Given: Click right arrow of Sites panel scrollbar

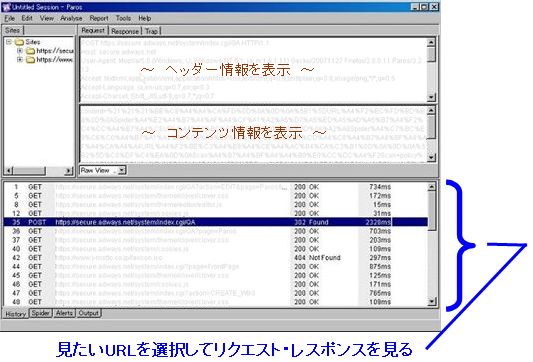Looking at the screenshot, I should tap(69, 171).
